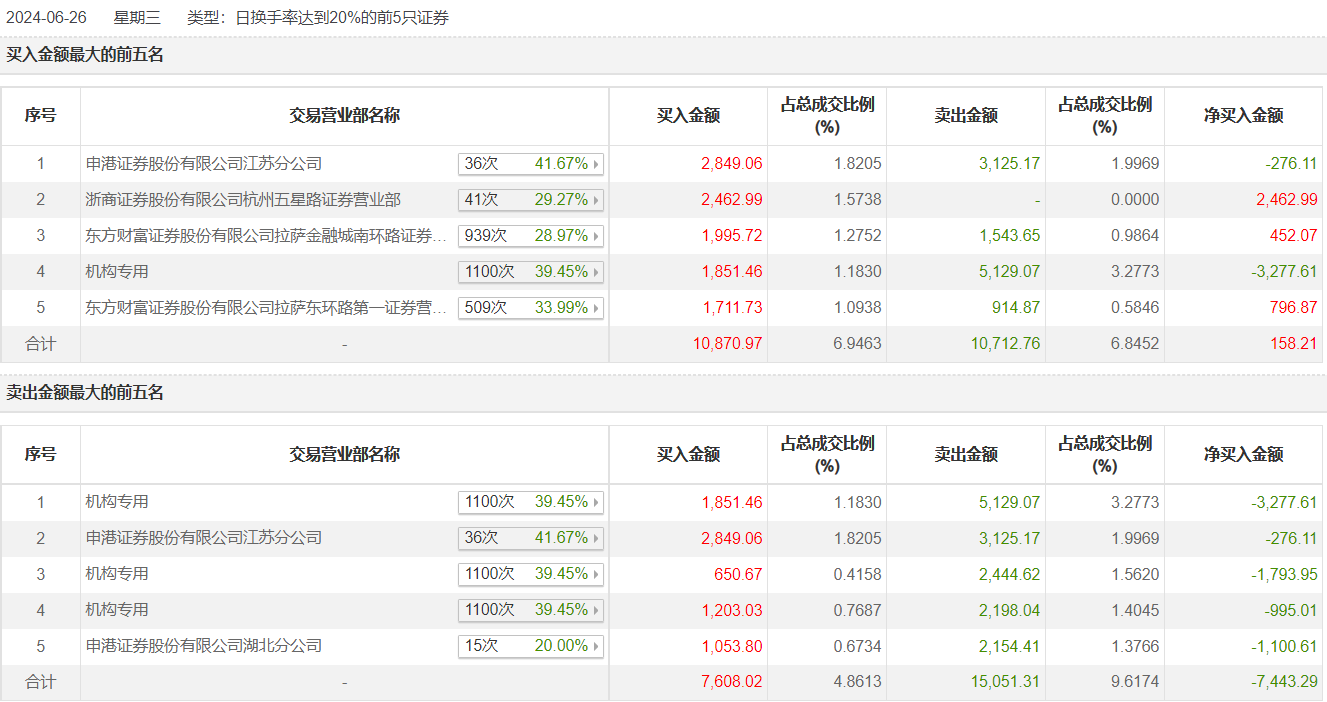Click arrow icon beside 36次 41.67% in sellers table
Image resolution: width=1327 pixels, height=702 pixels.
click(597, 538)
